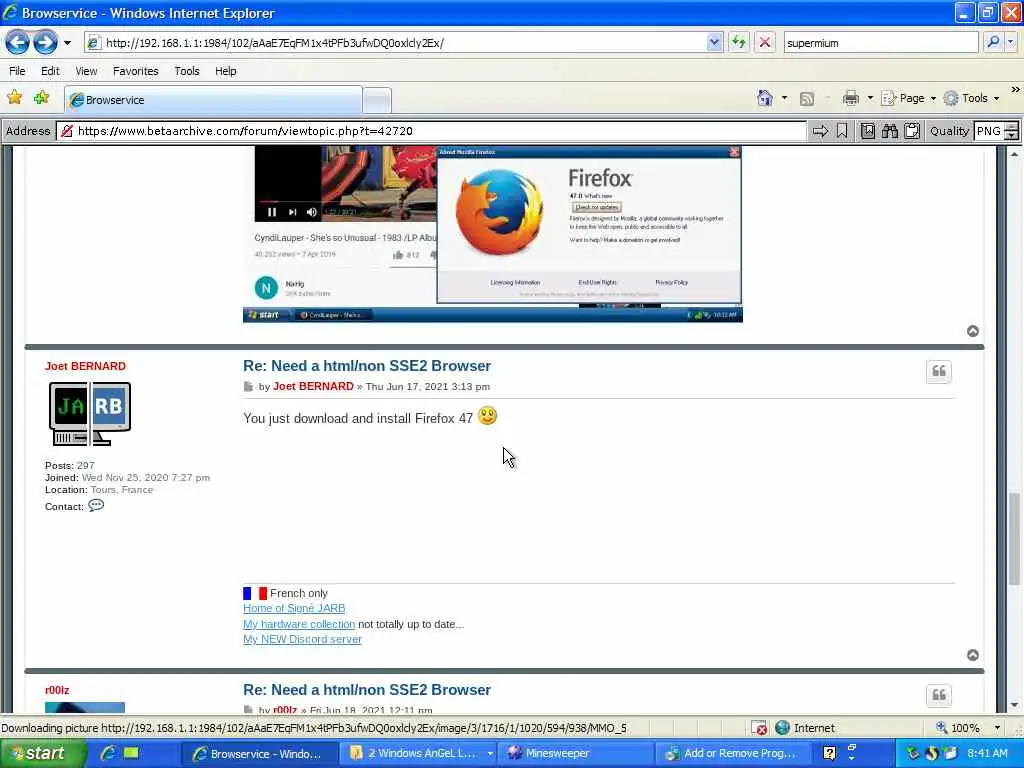The height and width of the screenshot is (768, 1024).
Task: Click the page vertical scrollbar thumb
Action: (x=1014, y=538)
